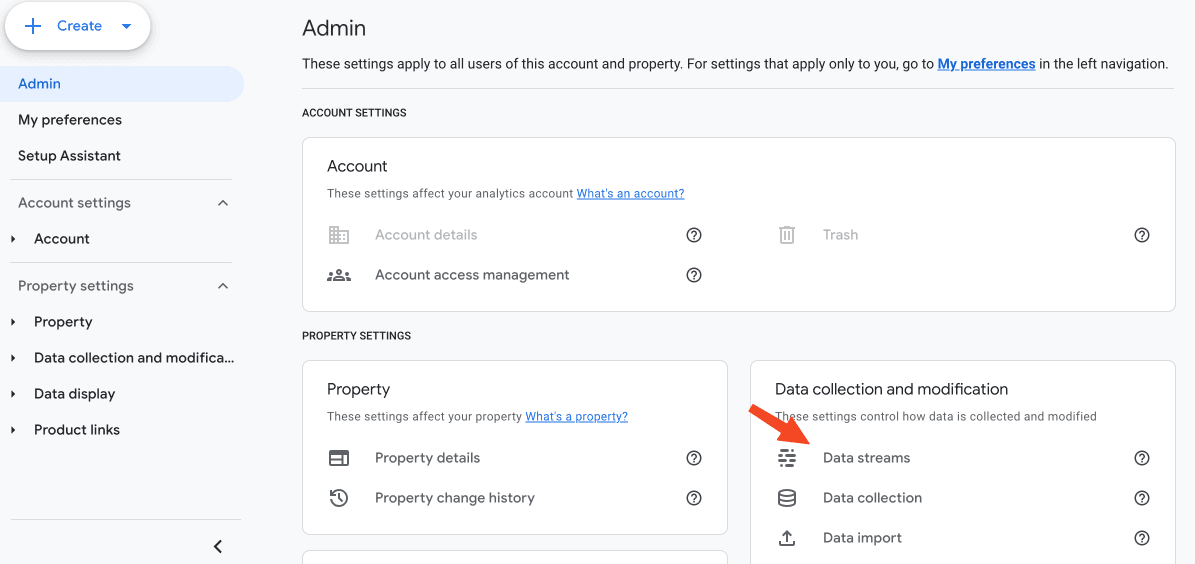Click the Data collection and modification card heading
This screenshot has width=1195, height=564.
892,389
